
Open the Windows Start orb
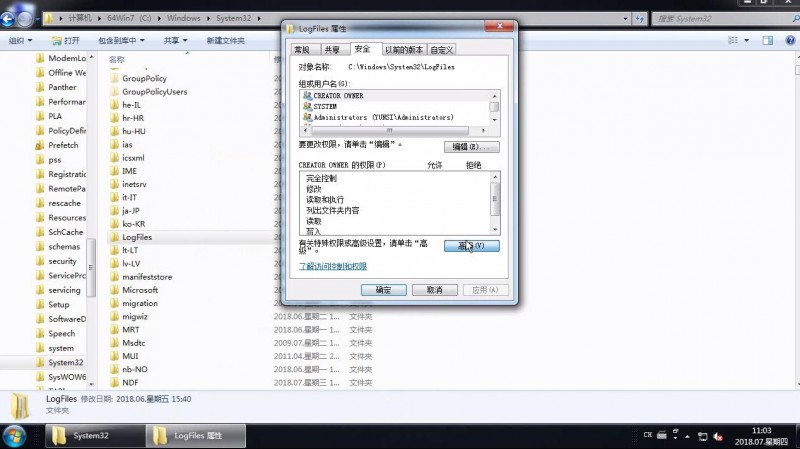[x=14, y=437]
